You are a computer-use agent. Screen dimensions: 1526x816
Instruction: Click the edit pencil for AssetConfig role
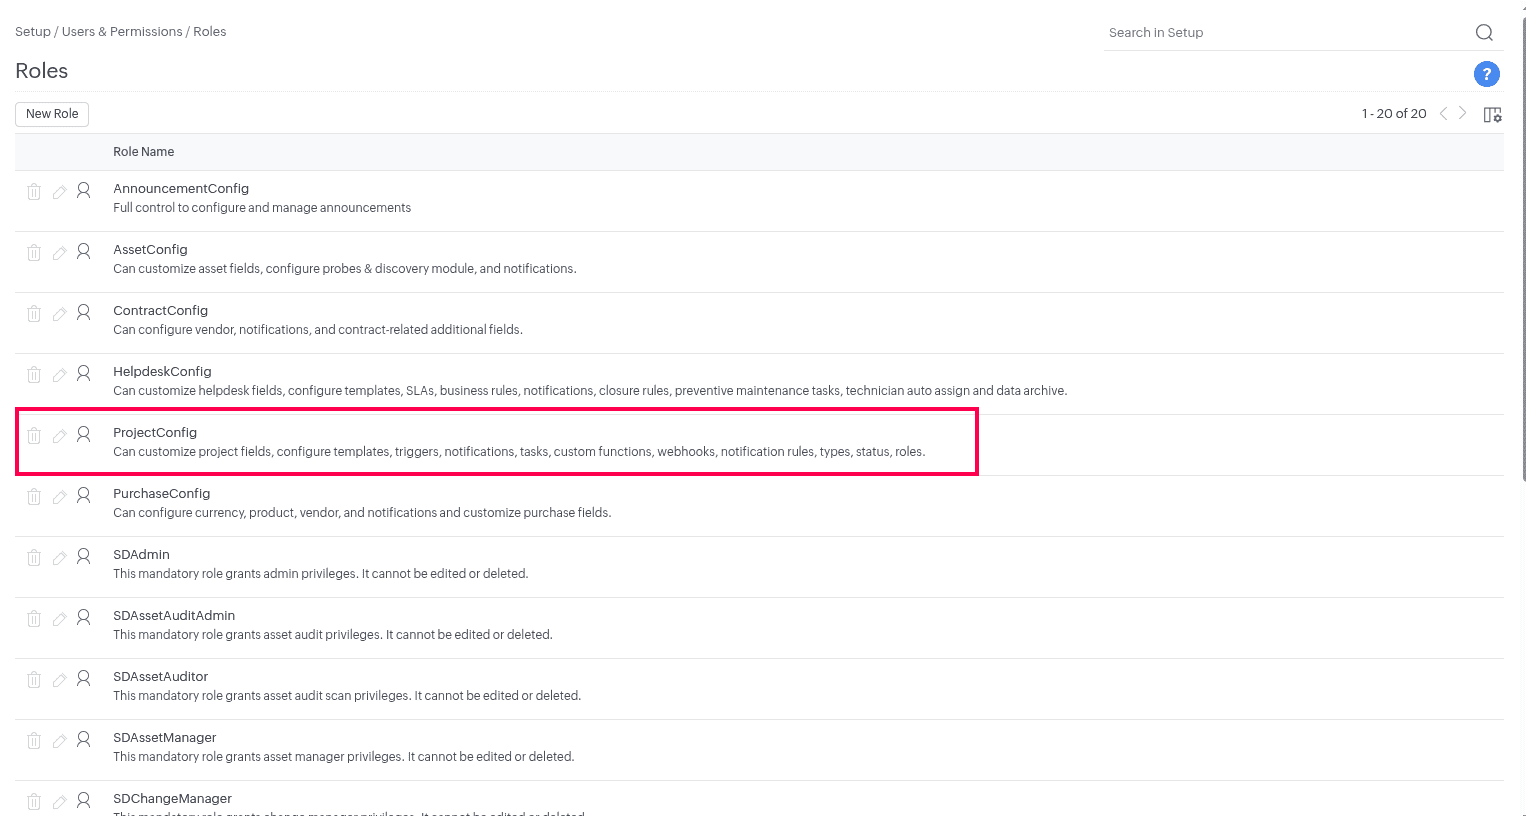point(60,253)
